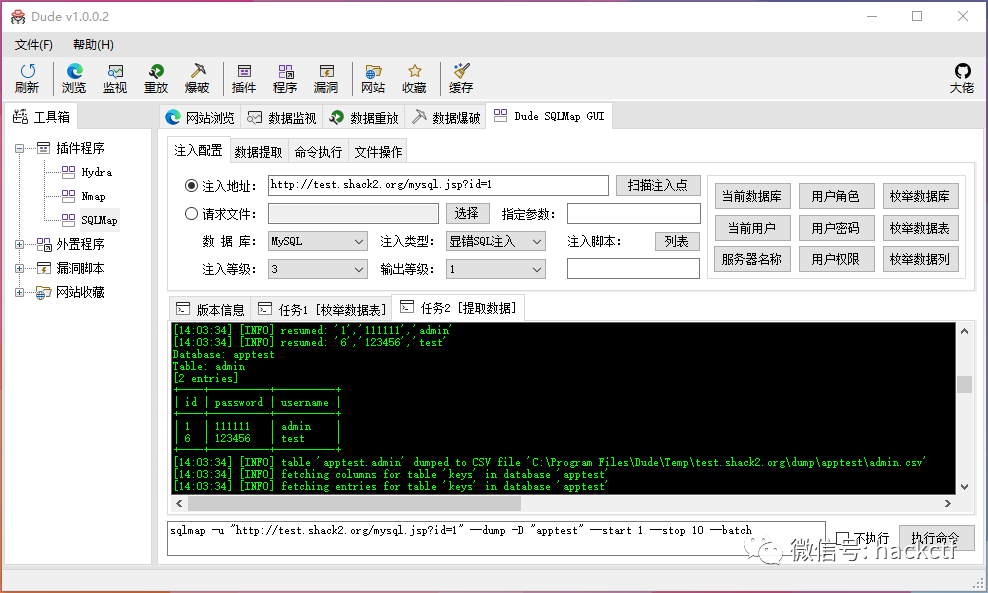Click the 枚举数据表 button
Screen dimensions: 988x593
(920, 228)
